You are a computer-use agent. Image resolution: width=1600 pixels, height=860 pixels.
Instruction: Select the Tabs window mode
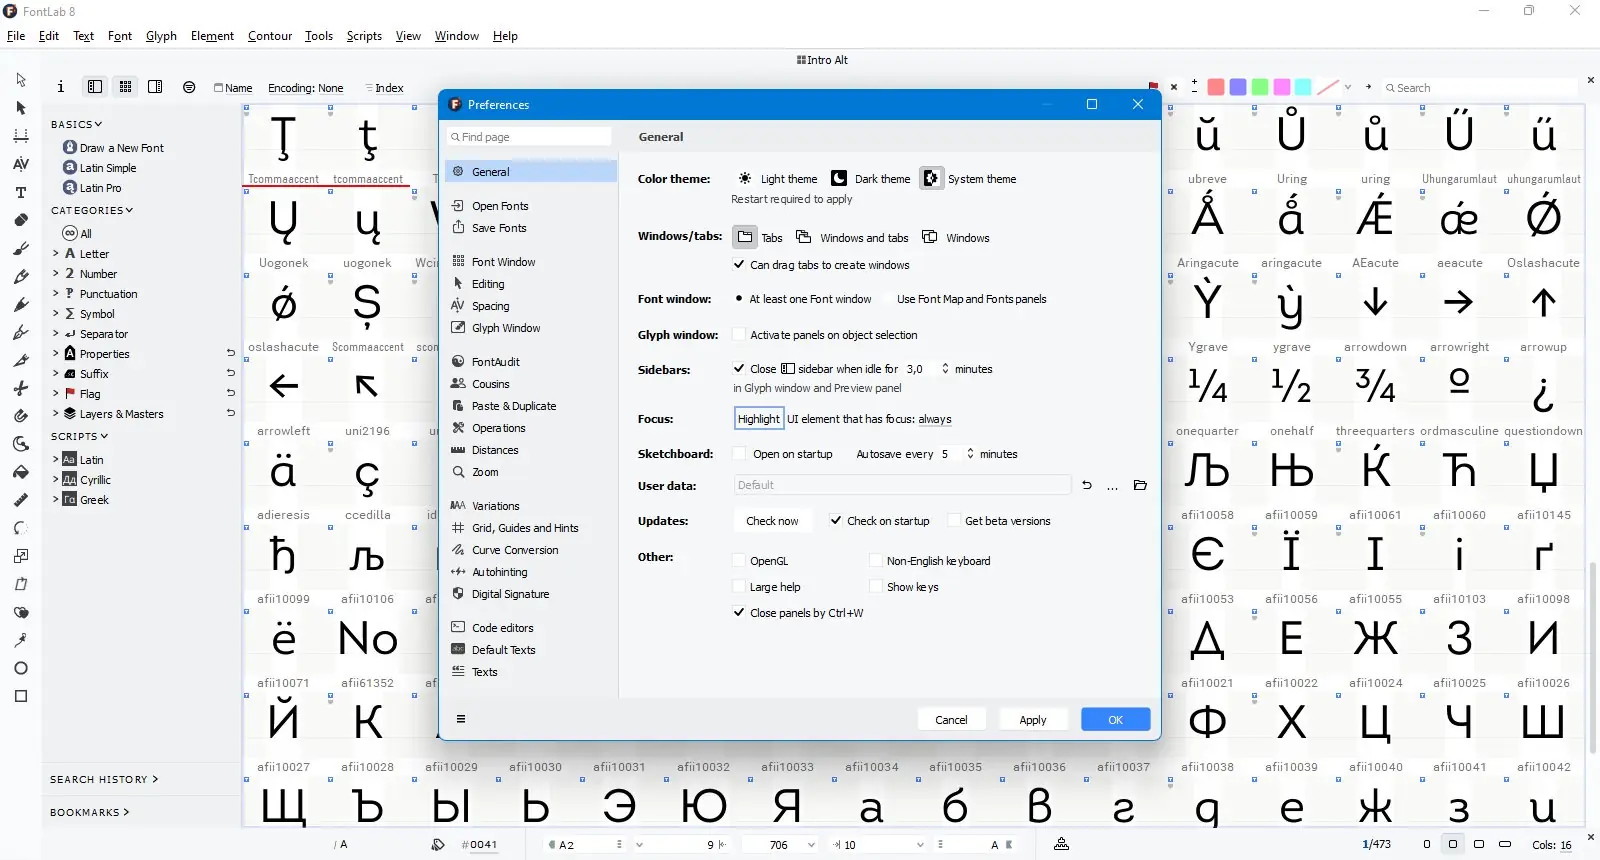pos(759,237)
